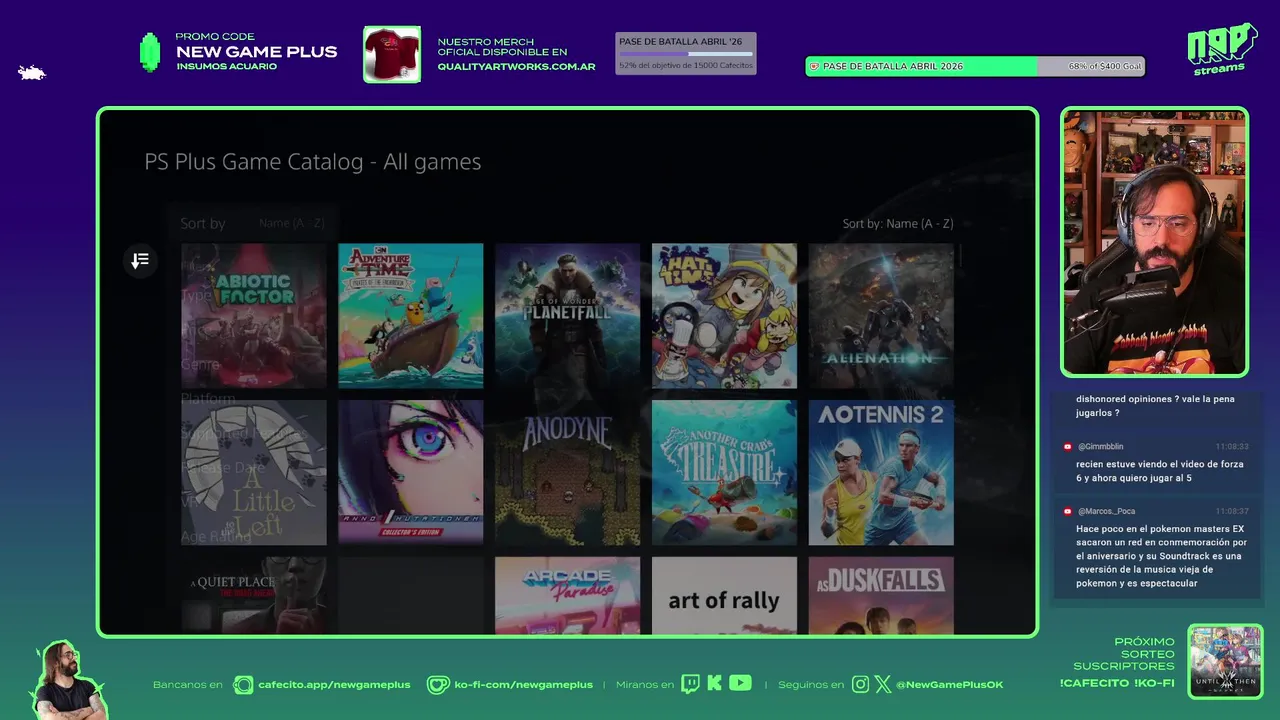Click the green Pase de Batalla Abril 2026 goal bar
This screenshot has width=1280, height=720.
point(975,66)
